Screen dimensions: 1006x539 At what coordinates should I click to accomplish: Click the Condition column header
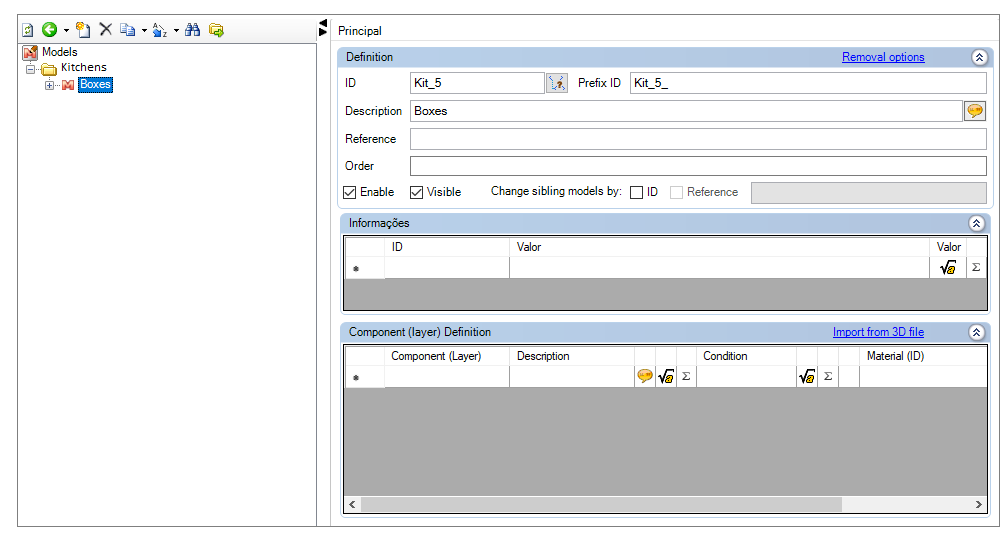click(x=746, y=356)
